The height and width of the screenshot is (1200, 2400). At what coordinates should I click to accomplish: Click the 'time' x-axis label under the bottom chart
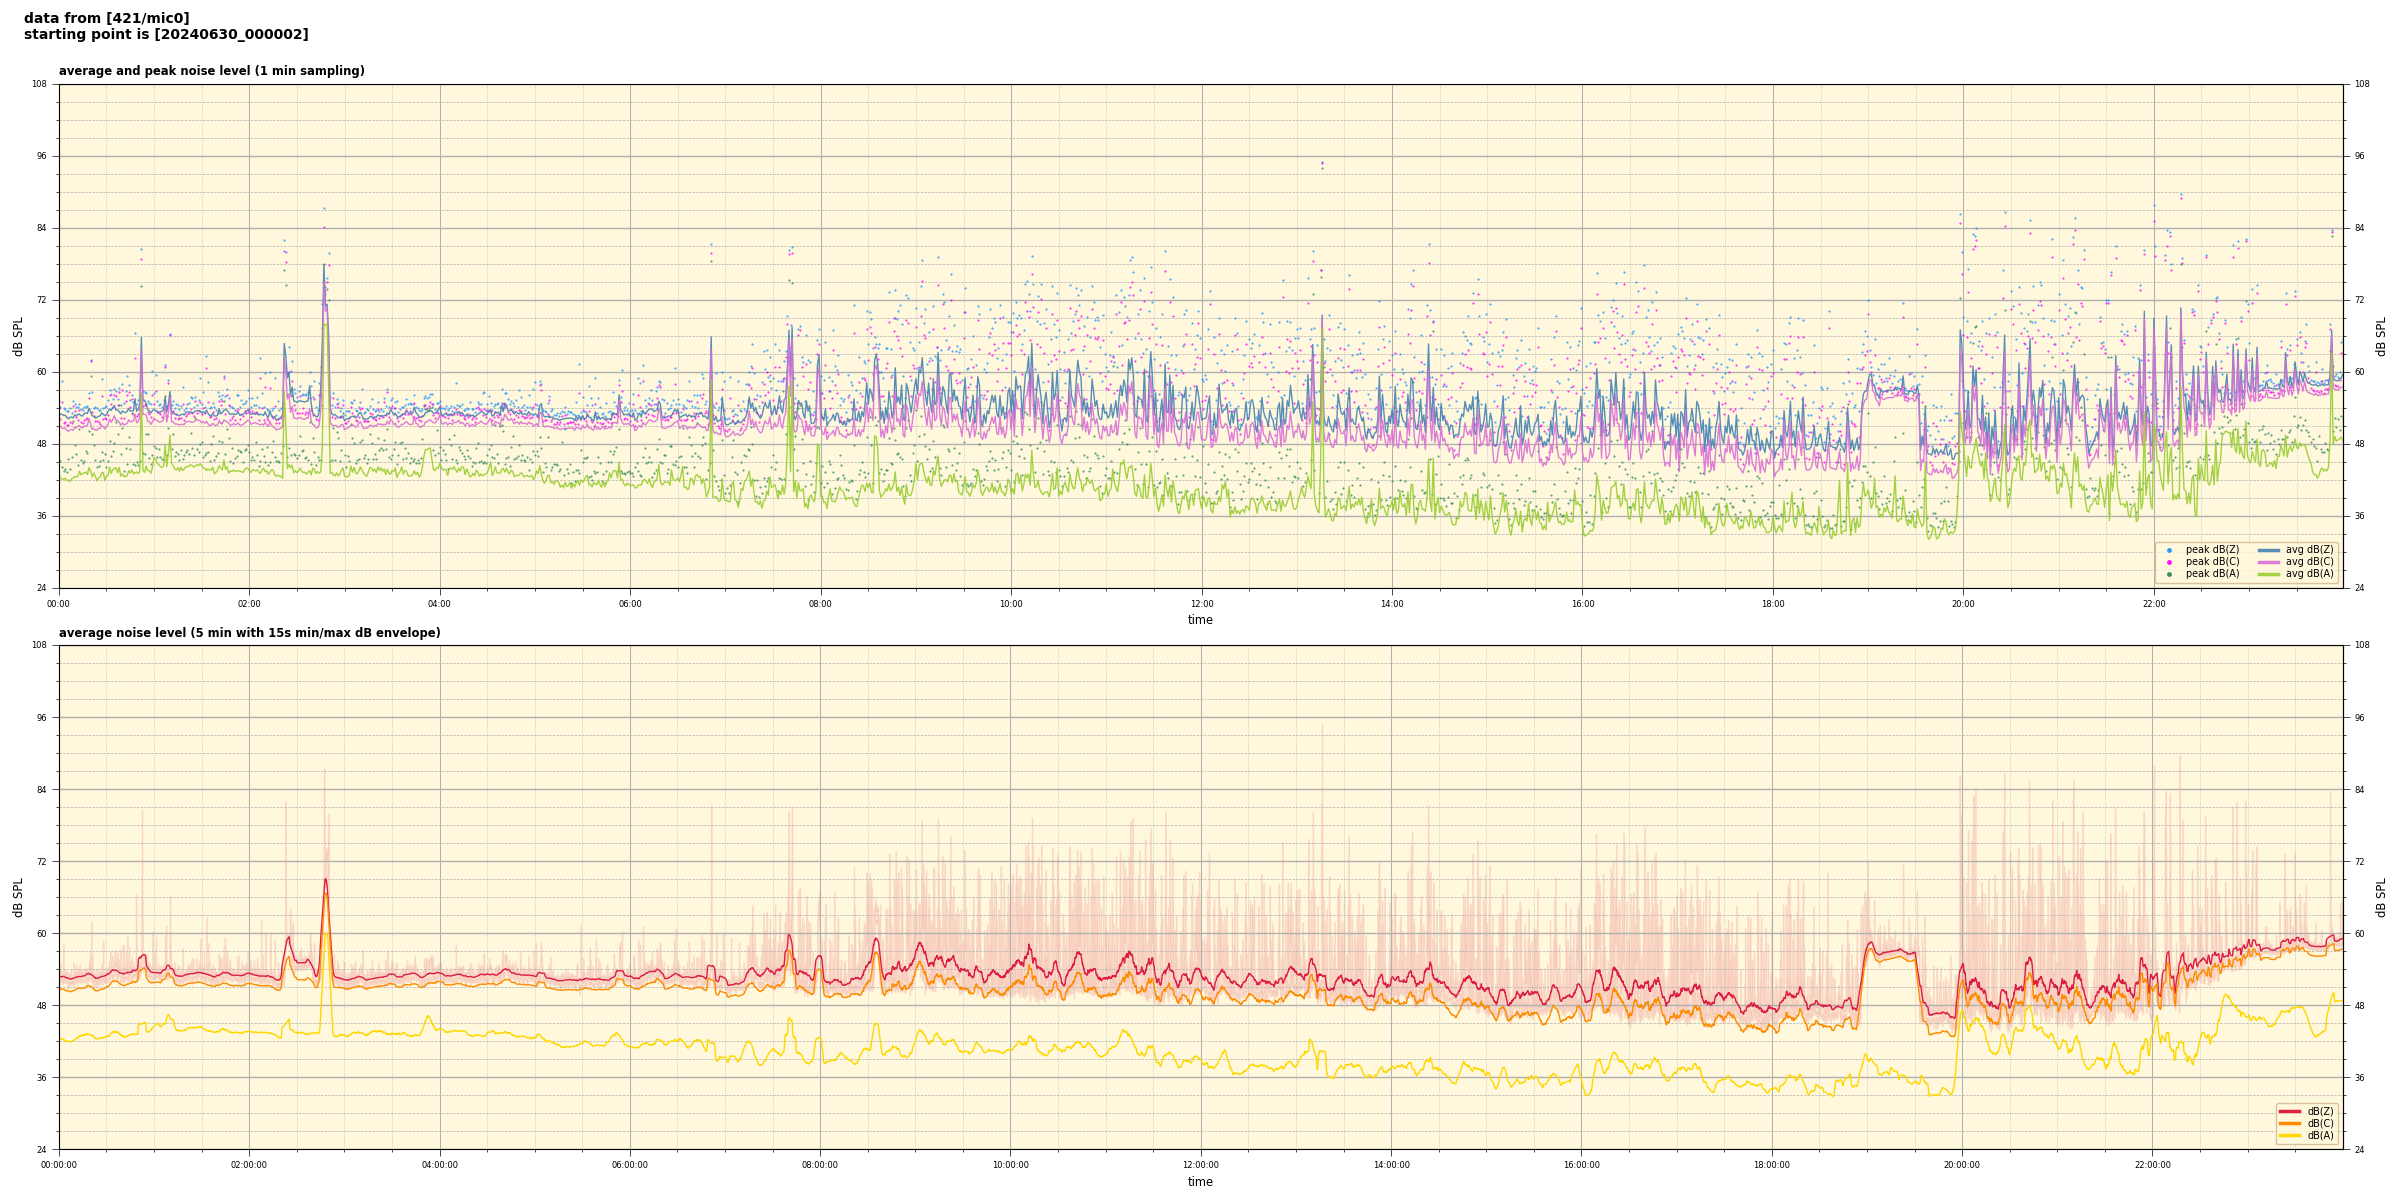click(1200, 1182)
